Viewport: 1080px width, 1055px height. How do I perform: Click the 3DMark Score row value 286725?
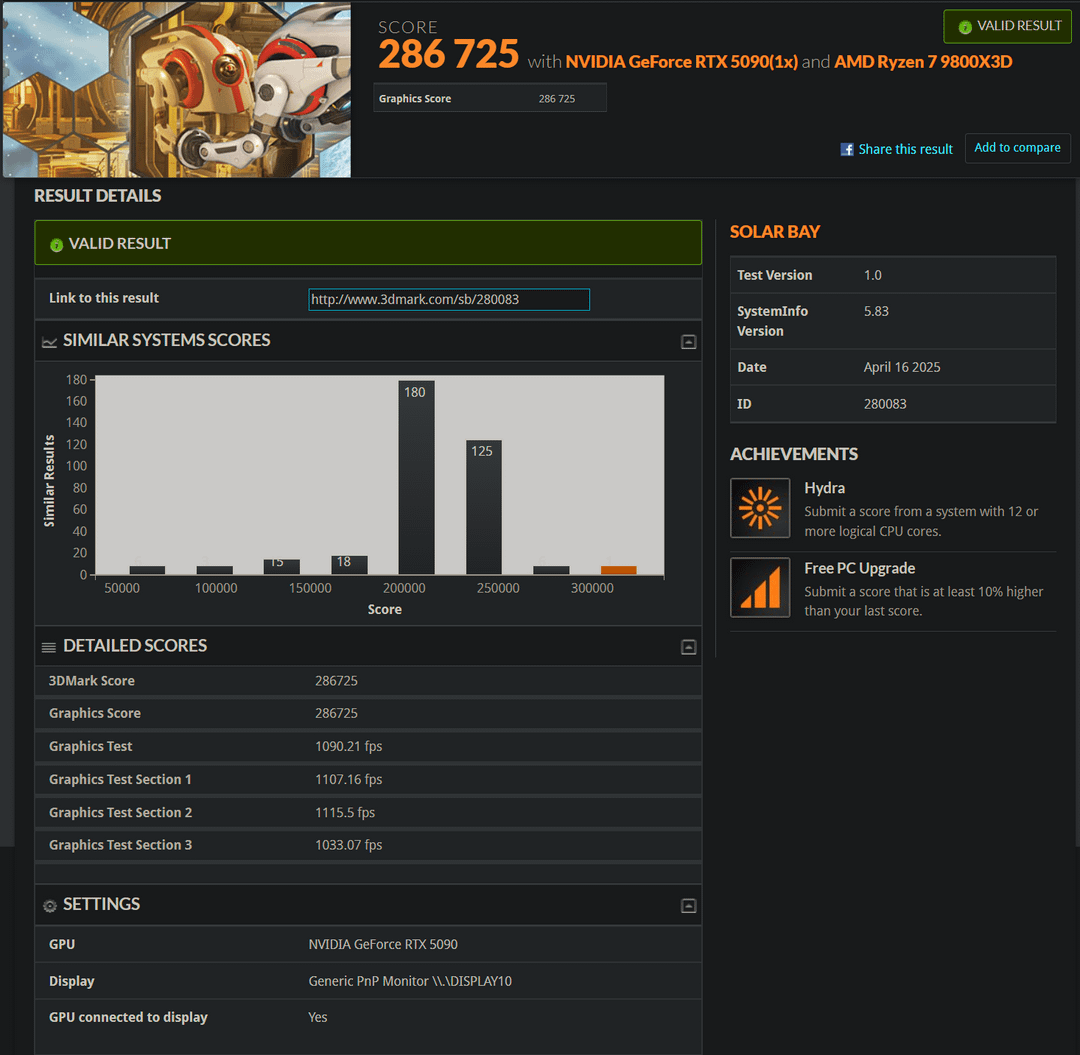336,681
